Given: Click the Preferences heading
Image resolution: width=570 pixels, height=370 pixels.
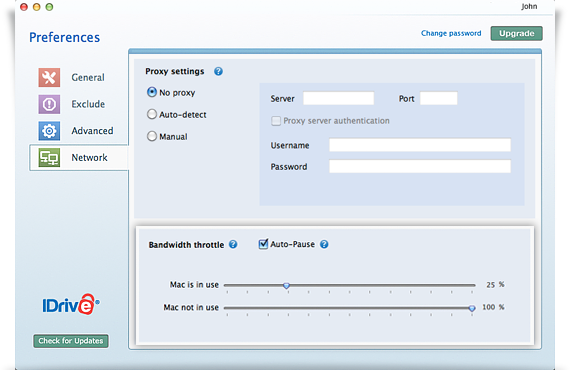Looking at the screenshot, I should point(64,37).
